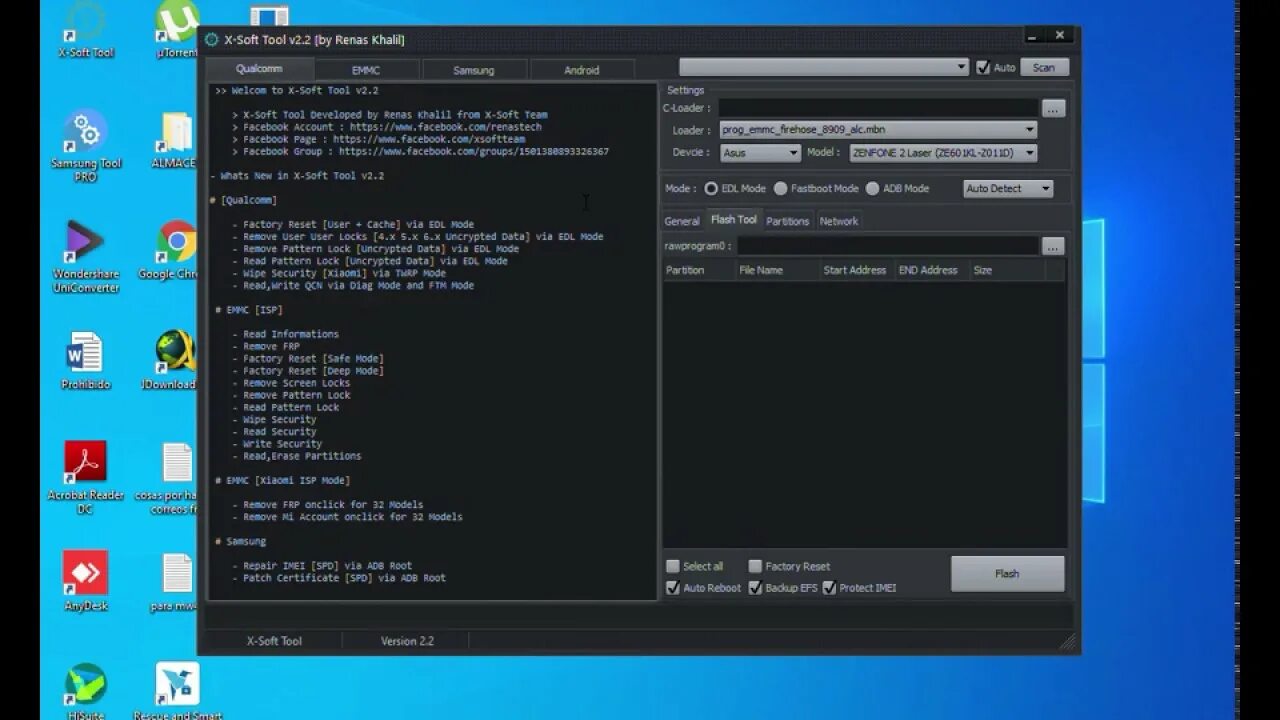The height and width of the screenshot is (720, 1280).
Task: Open the µTorrent desktop icon
Action: tap(177, 28)
